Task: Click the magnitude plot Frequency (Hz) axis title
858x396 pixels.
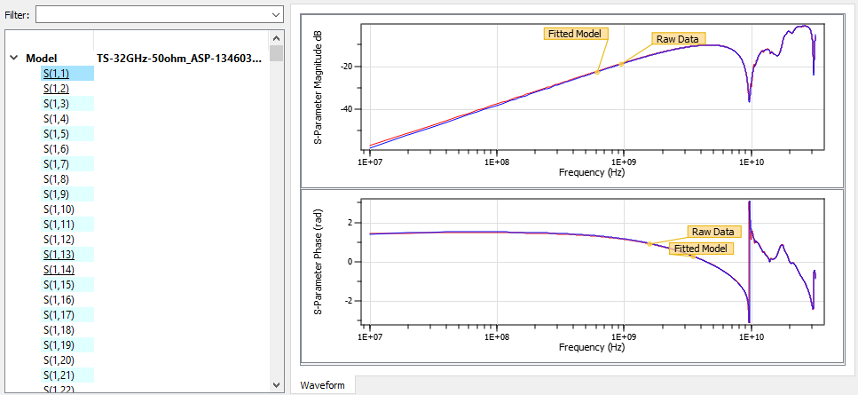Action: pyautogui.click(x=592, y=172)
